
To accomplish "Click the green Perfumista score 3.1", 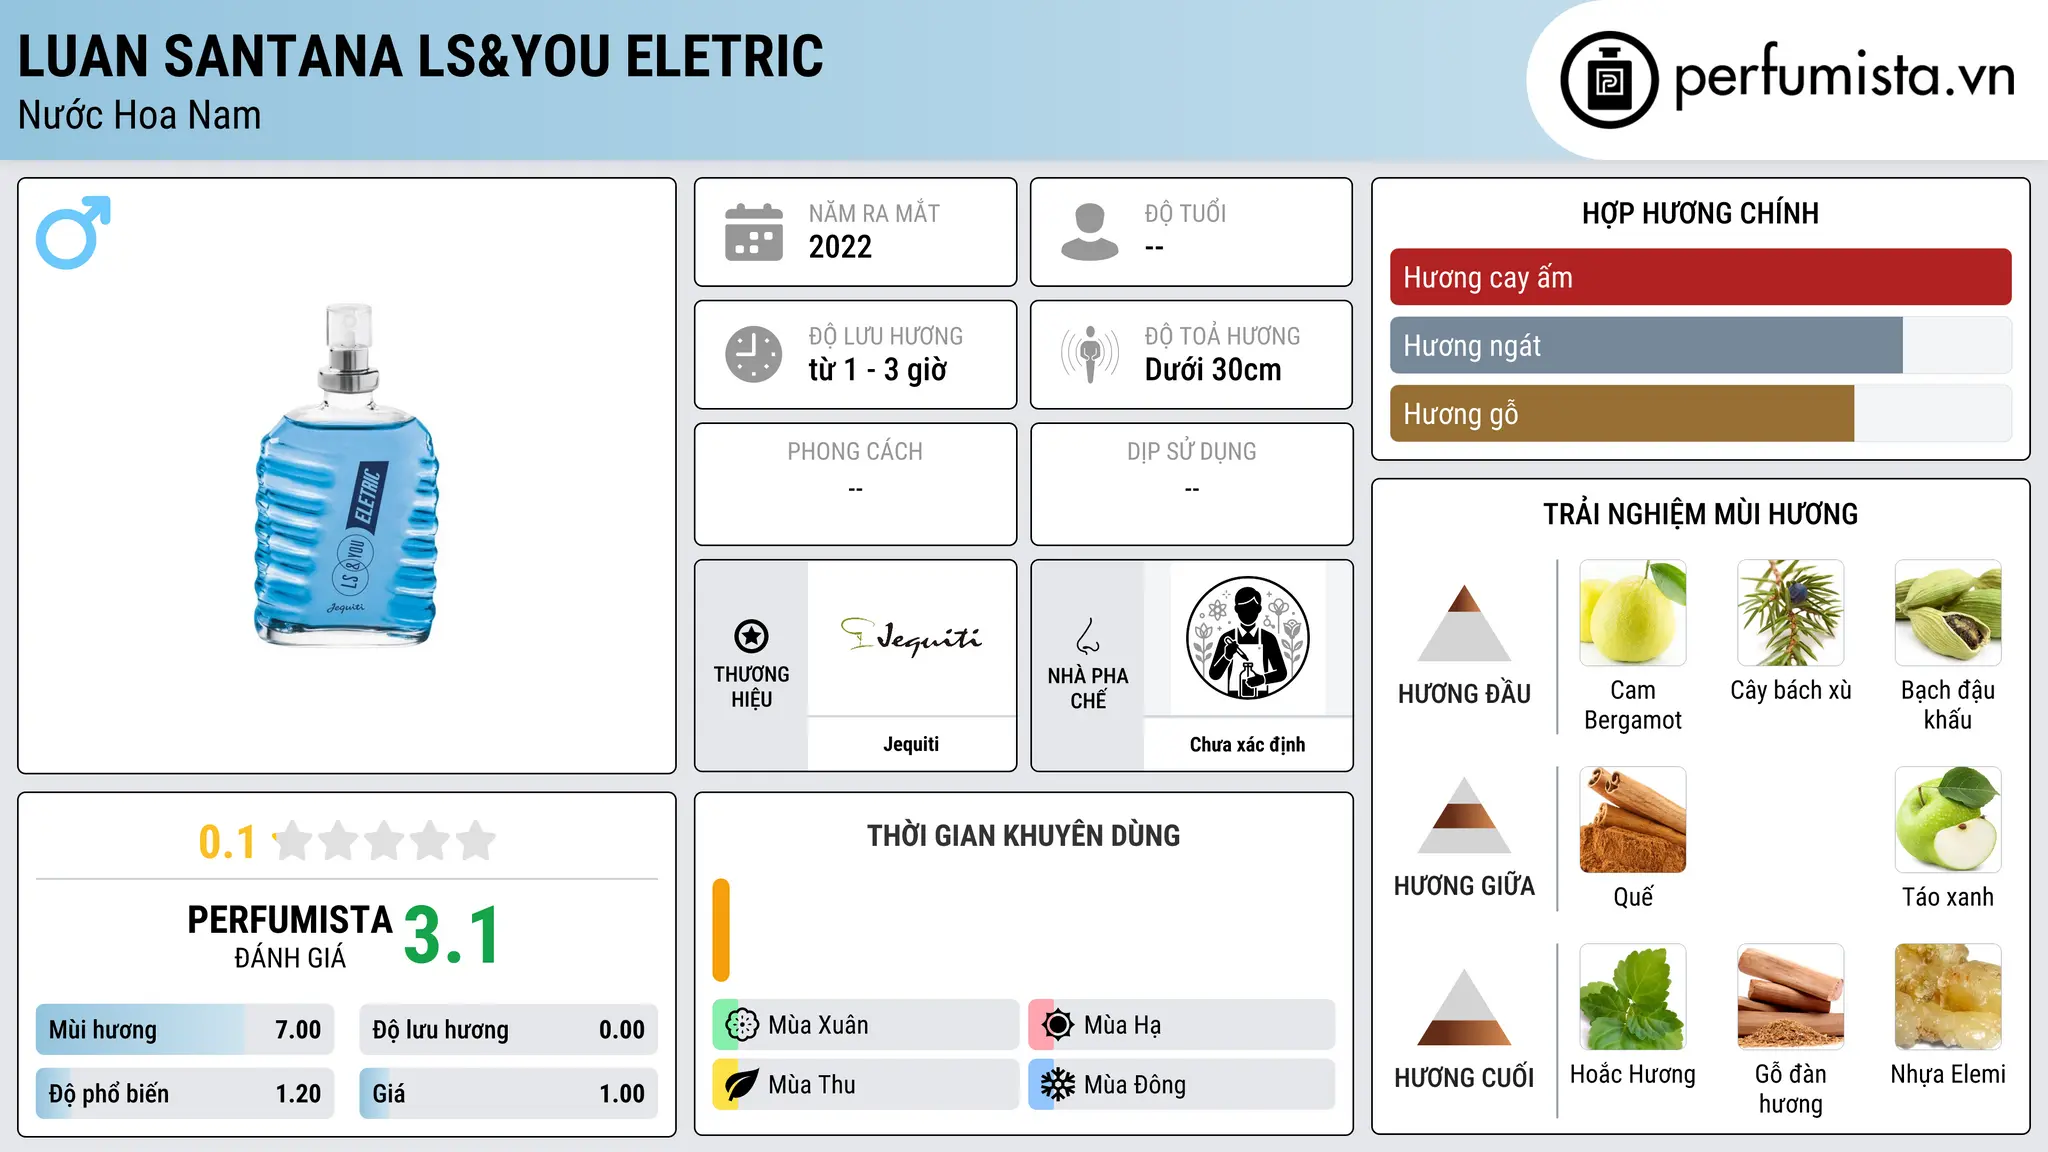I will coord(452,936).
